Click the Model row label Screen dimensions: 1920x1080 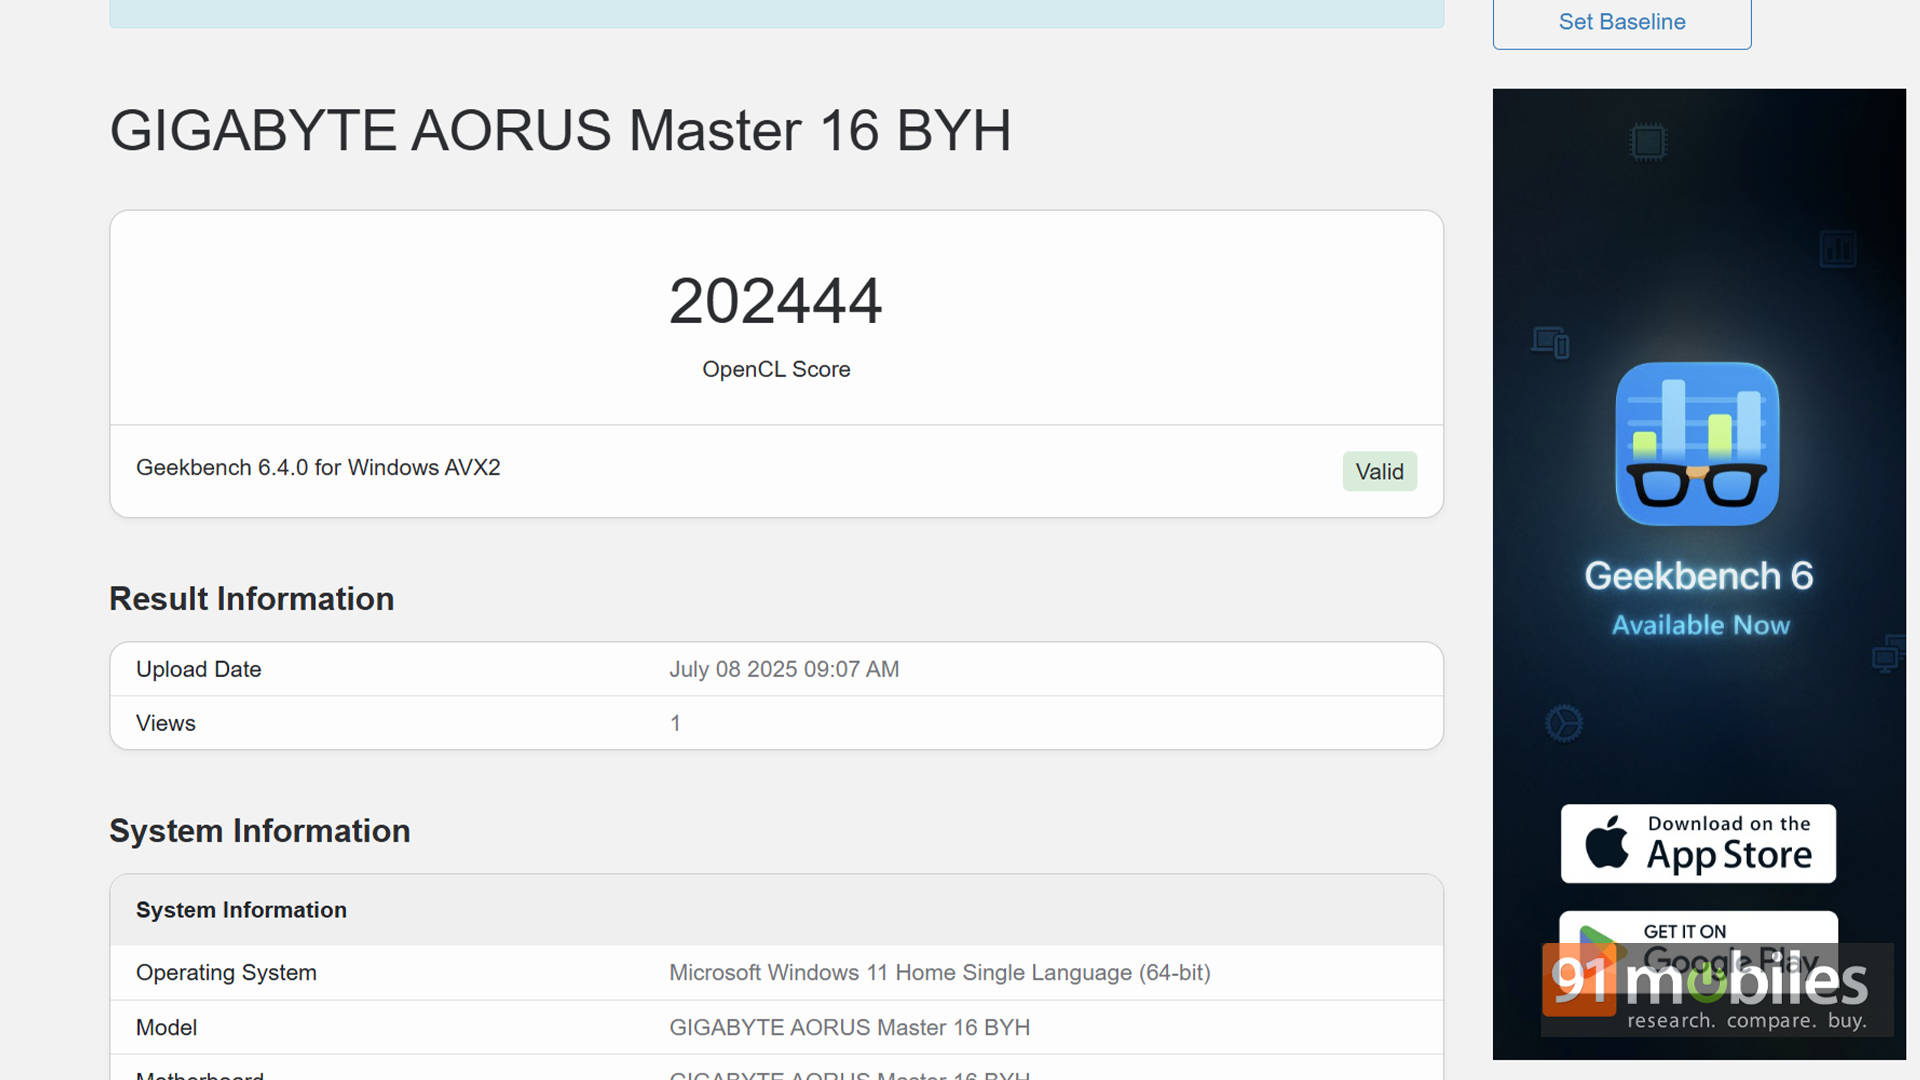(166, 1027)
